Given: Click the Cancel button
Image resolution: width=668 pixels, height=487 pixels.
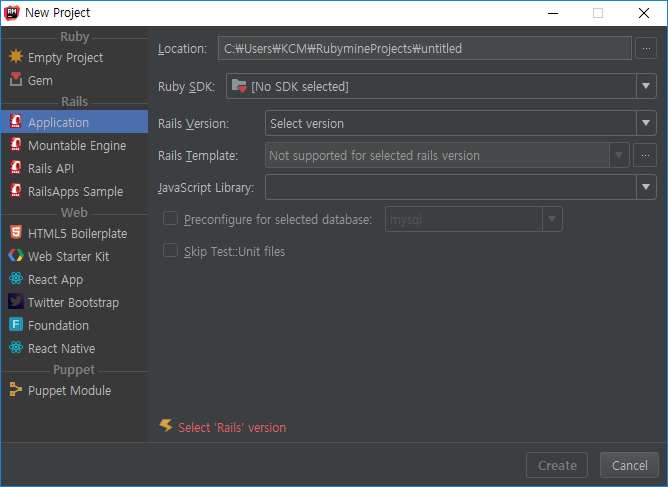Looking at the screenshot, I should point(629,465).
